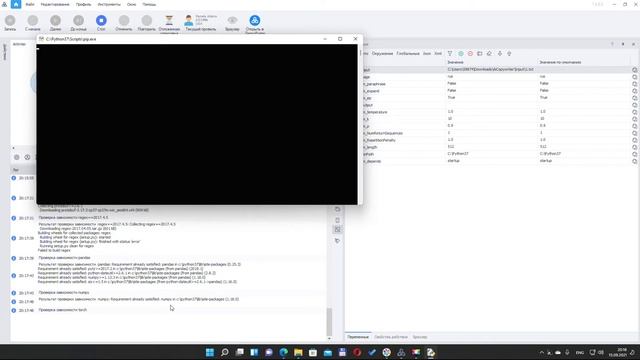
Task: Click the round icon at end of length row
Action: coord(635,147)
